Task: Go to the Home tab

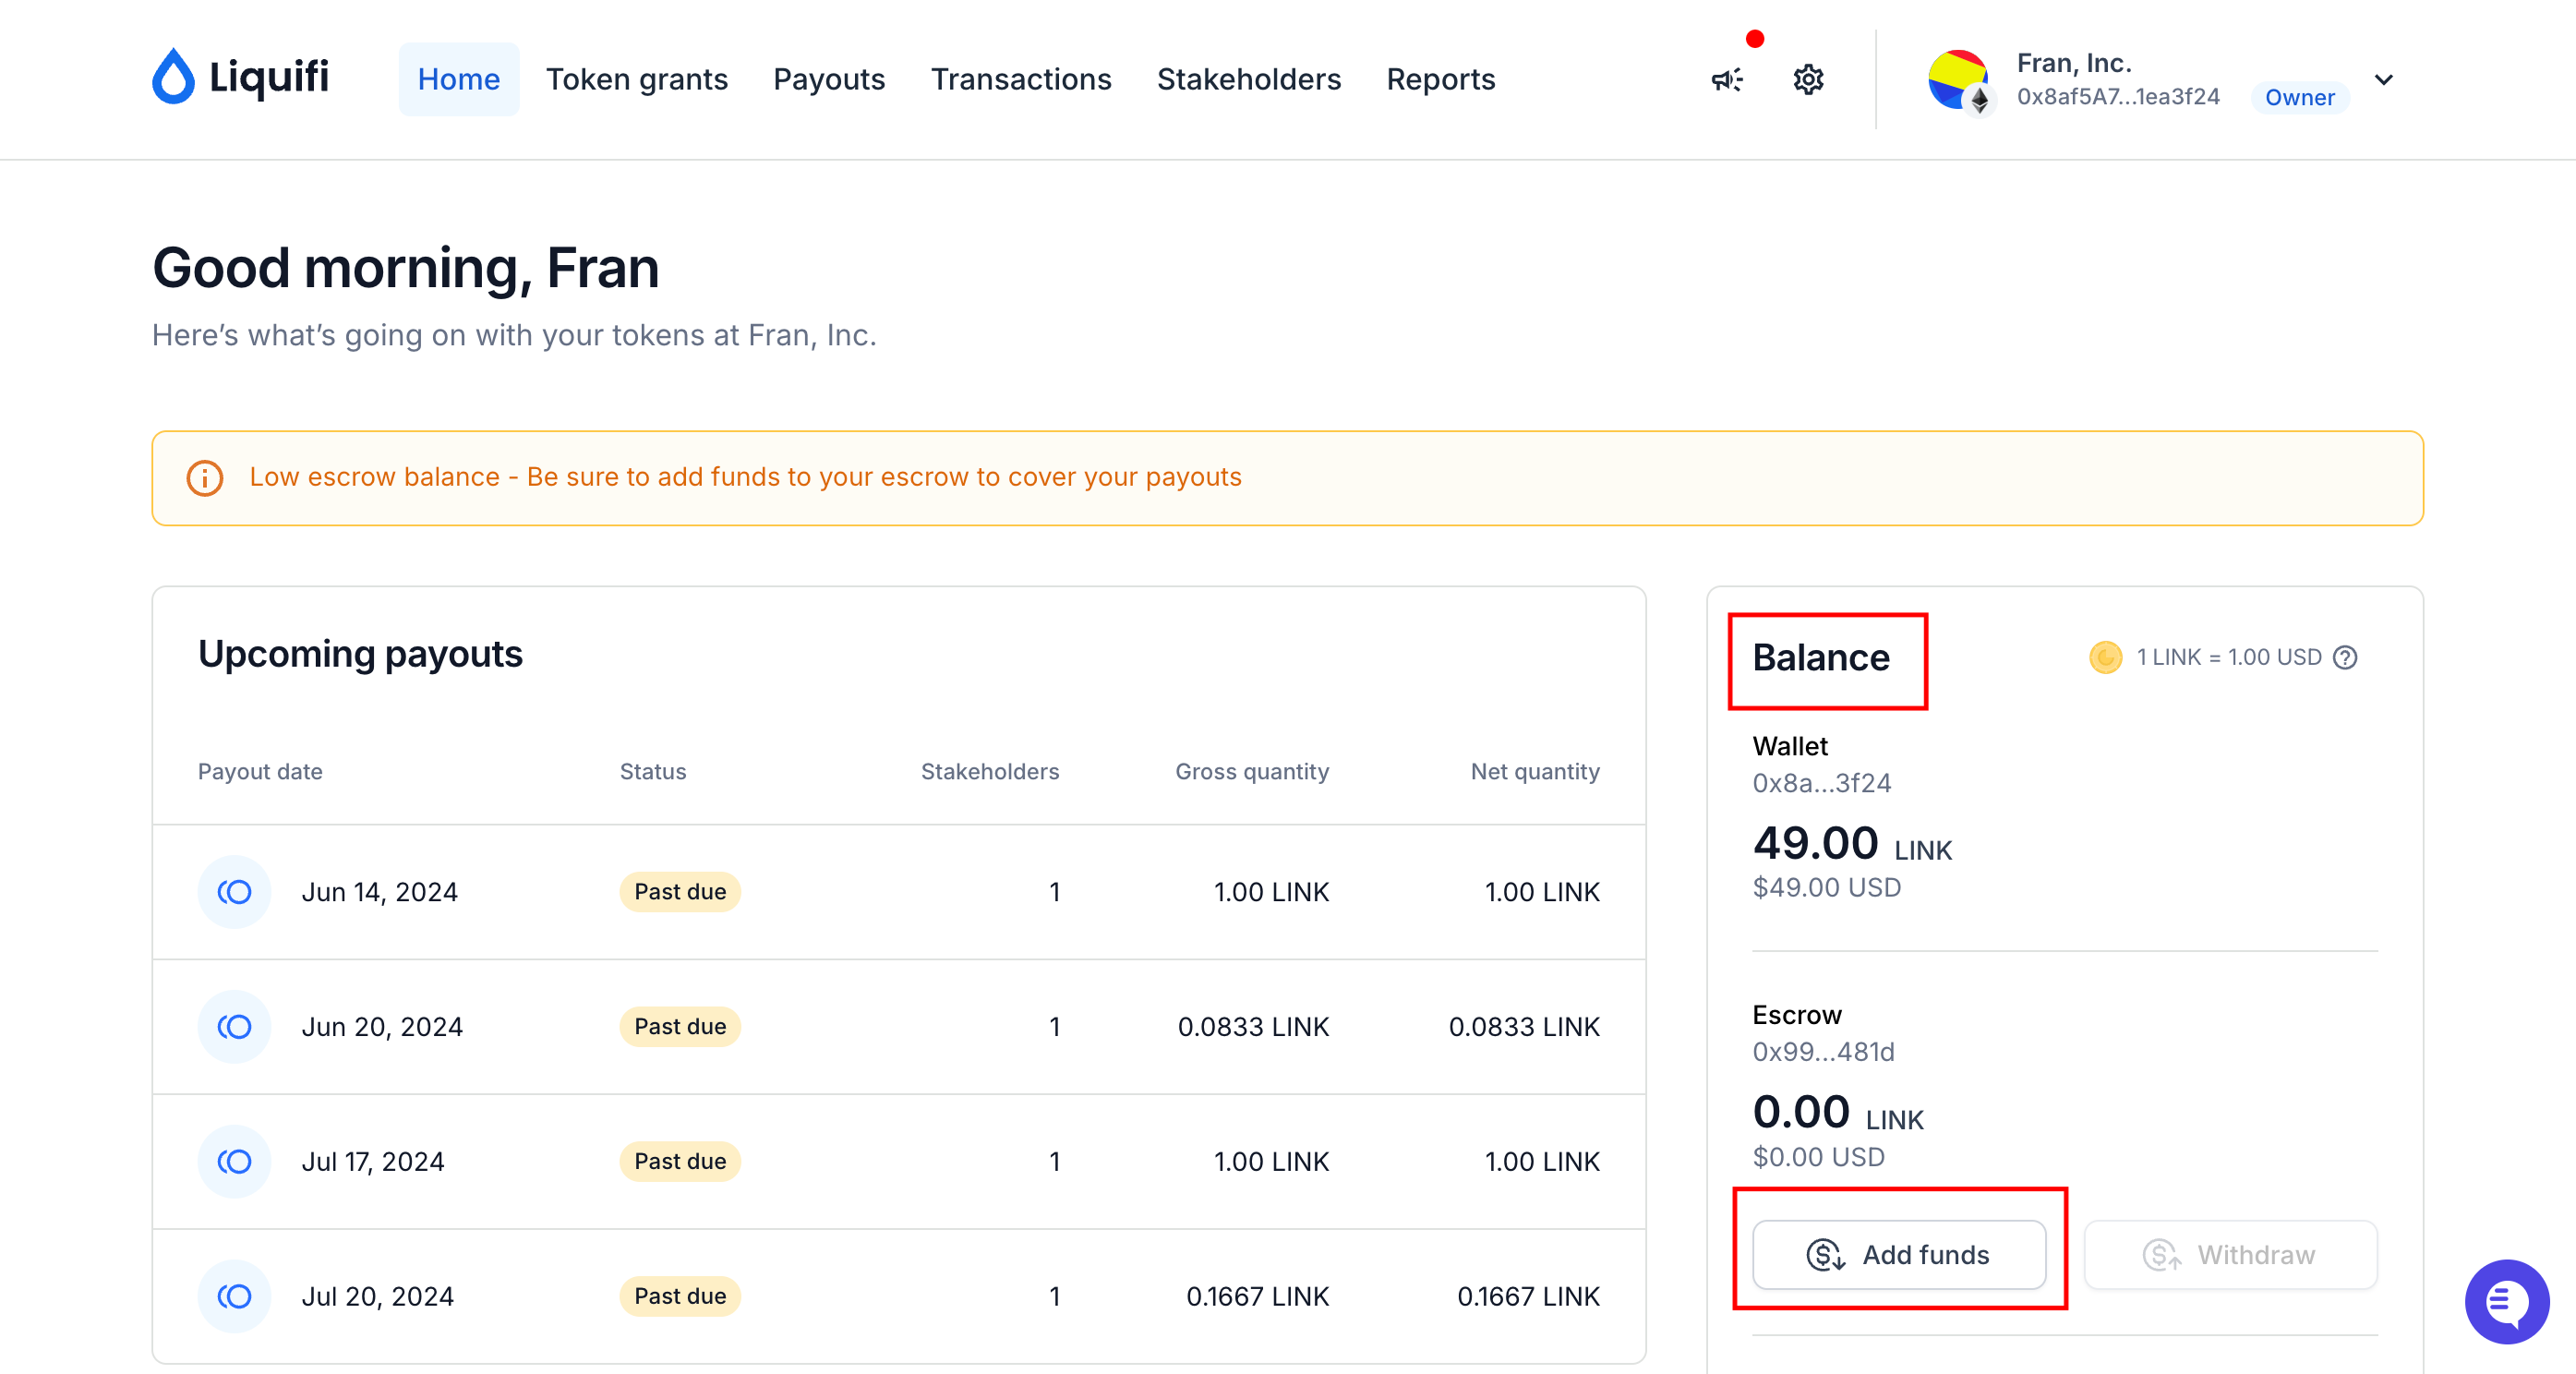Action: (459, 79)
